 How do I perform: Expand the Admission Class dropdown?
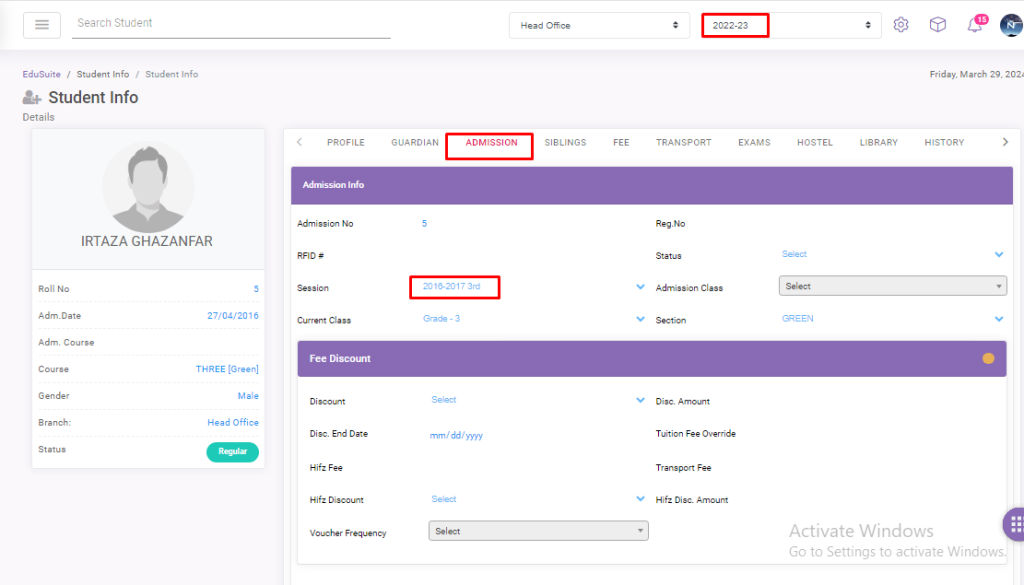coord(892,286)
